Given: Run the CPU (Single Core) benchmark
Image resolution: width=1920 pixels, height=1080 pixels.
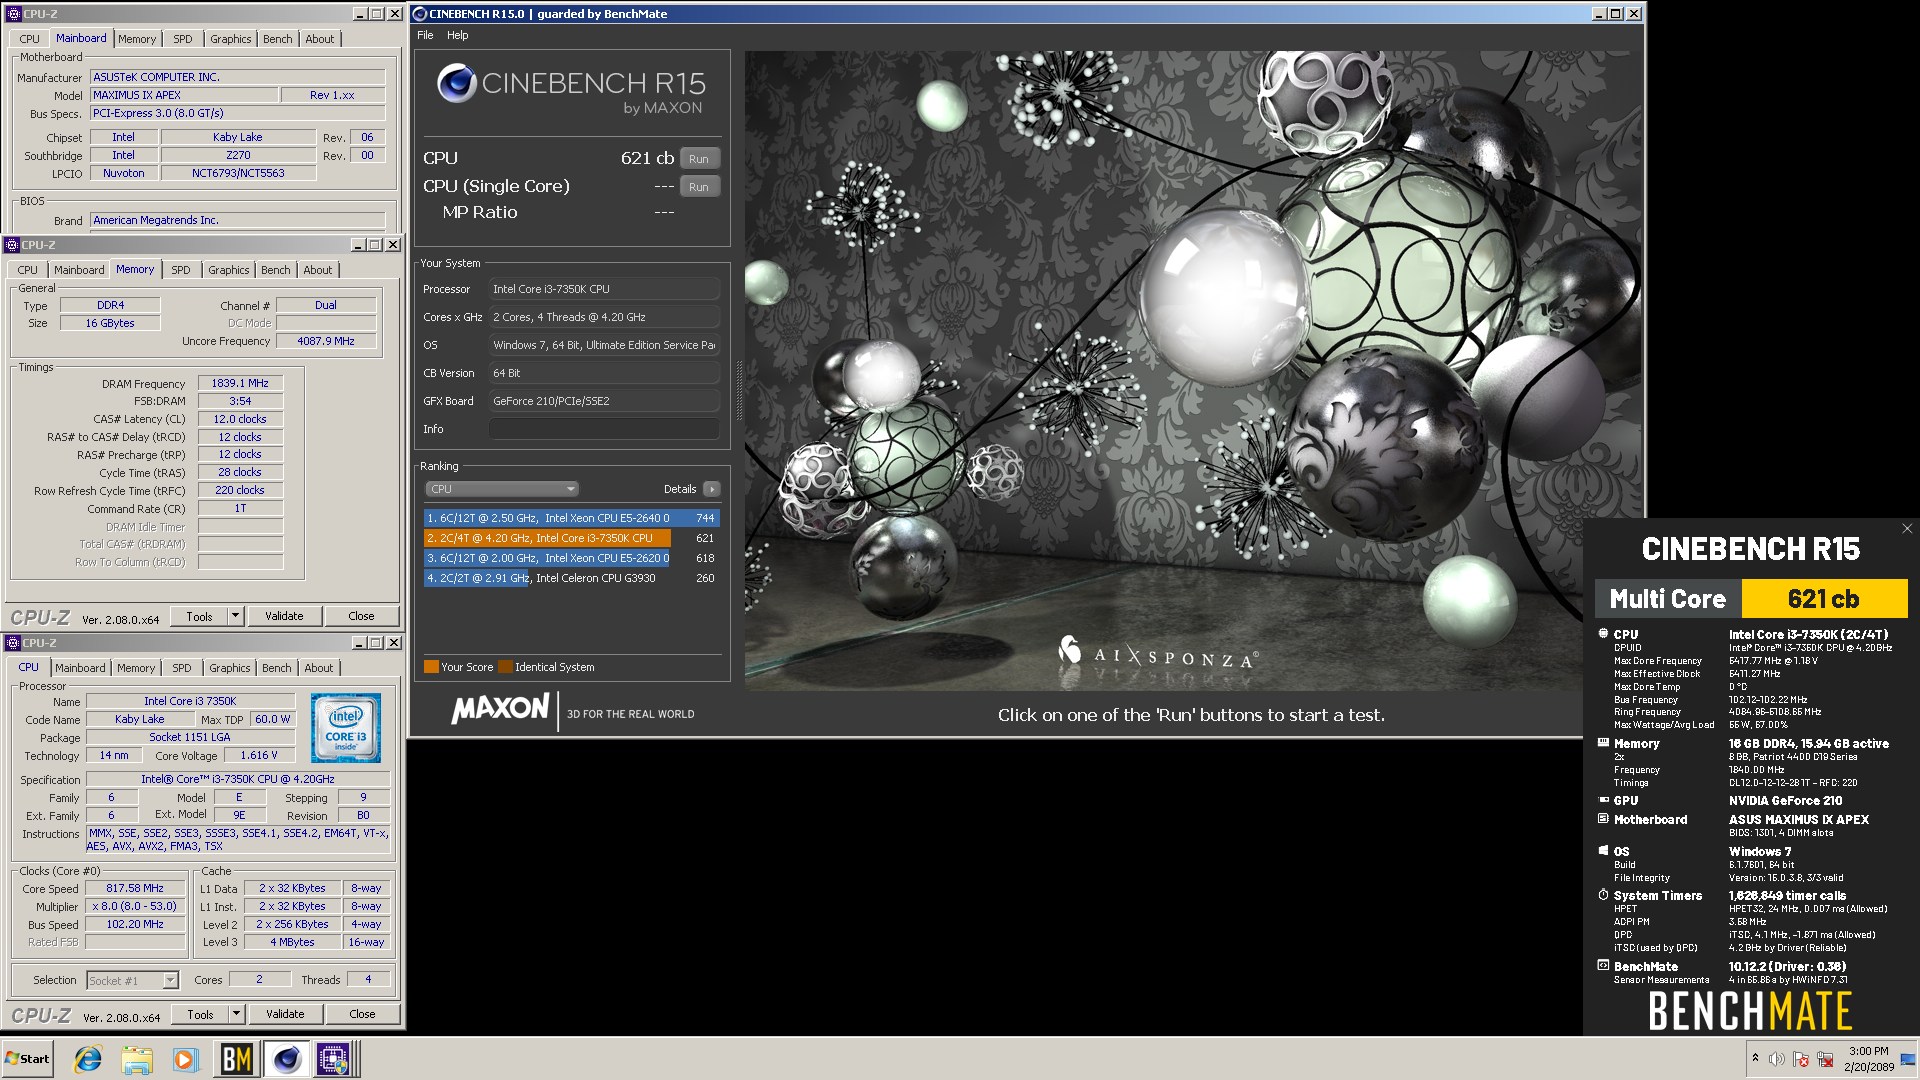Looking at the screenshot, I should [699, 187].
